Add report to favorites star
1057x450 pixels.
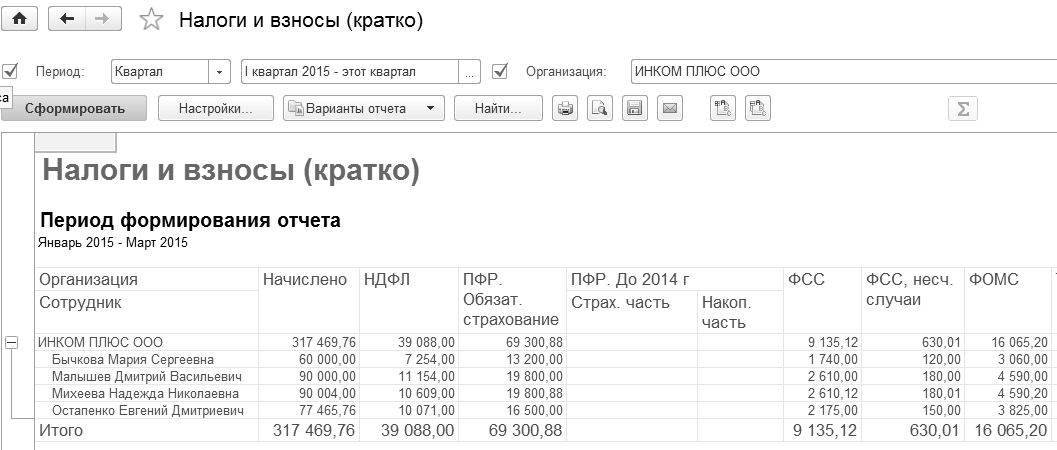coord(150,20)
